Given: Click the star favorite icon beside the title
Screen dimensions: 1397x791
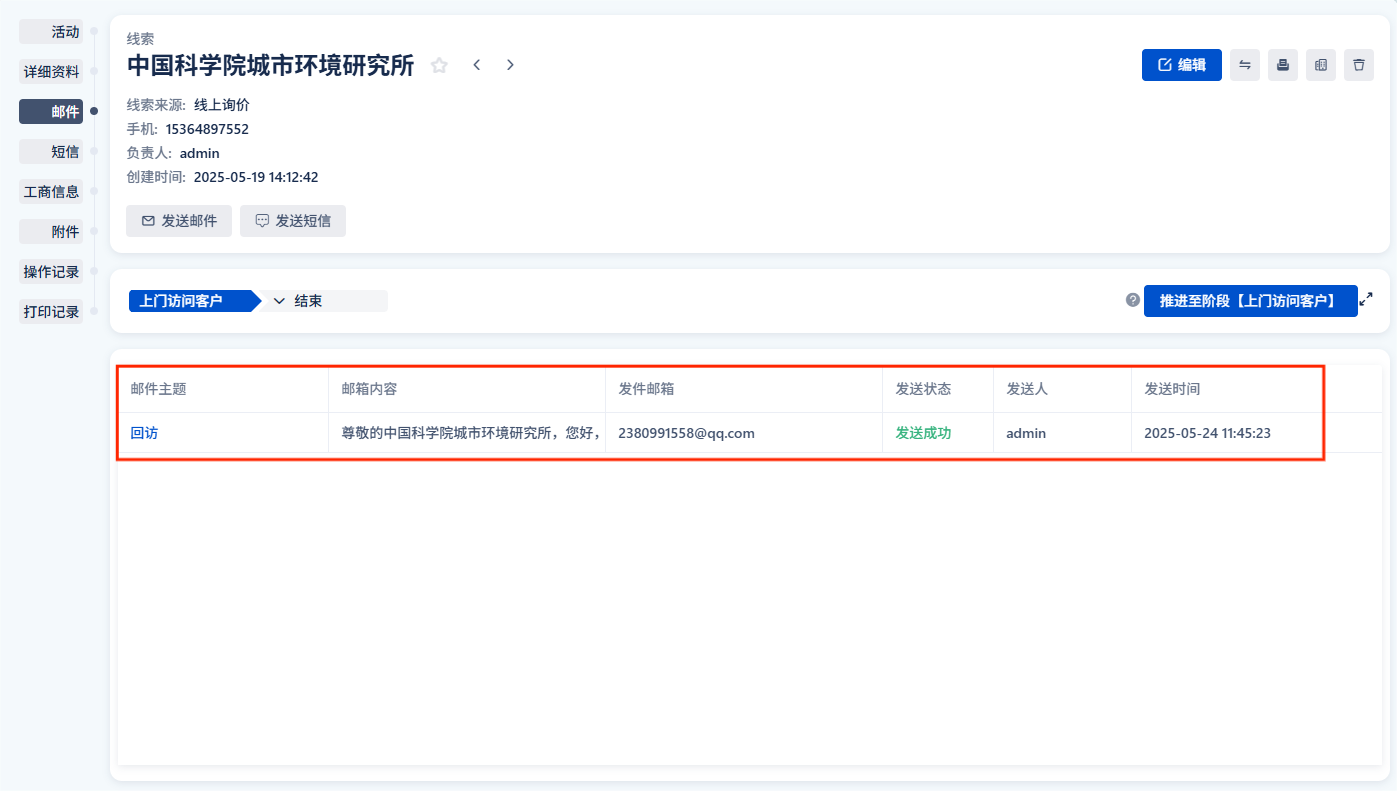Looking at the screenshot, I should 439,65.
